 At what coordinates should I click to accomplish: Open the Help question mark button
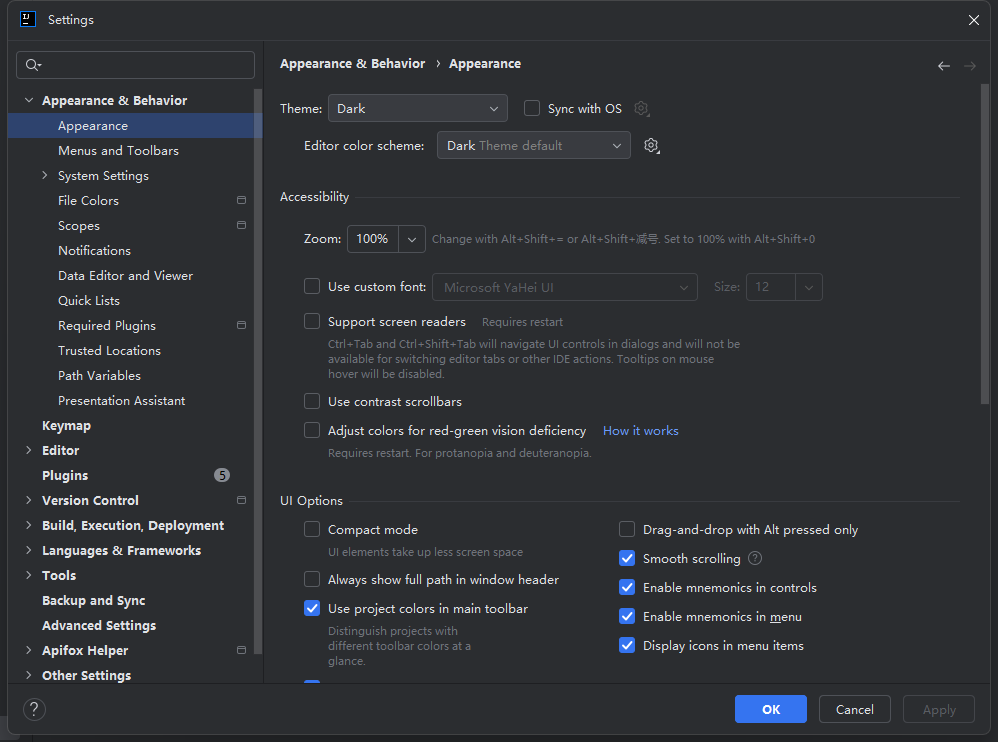pyautogui.click(x=34, y=709)
